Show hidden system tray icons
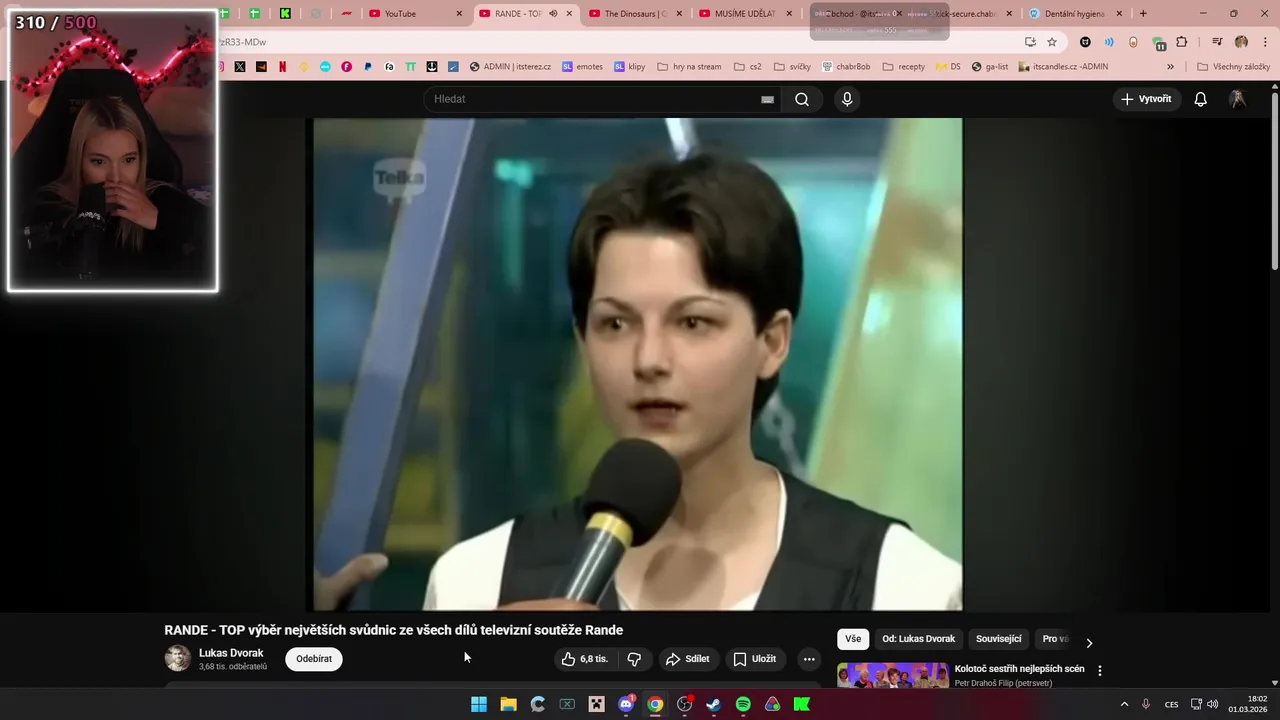1280x720 pixels. click(1124, 704)
